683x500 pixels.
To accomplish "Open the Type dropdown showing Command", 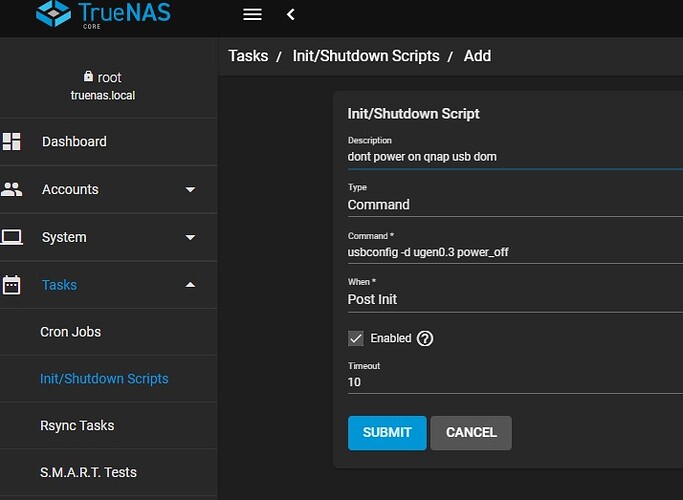I will click(x=510, y=204).
